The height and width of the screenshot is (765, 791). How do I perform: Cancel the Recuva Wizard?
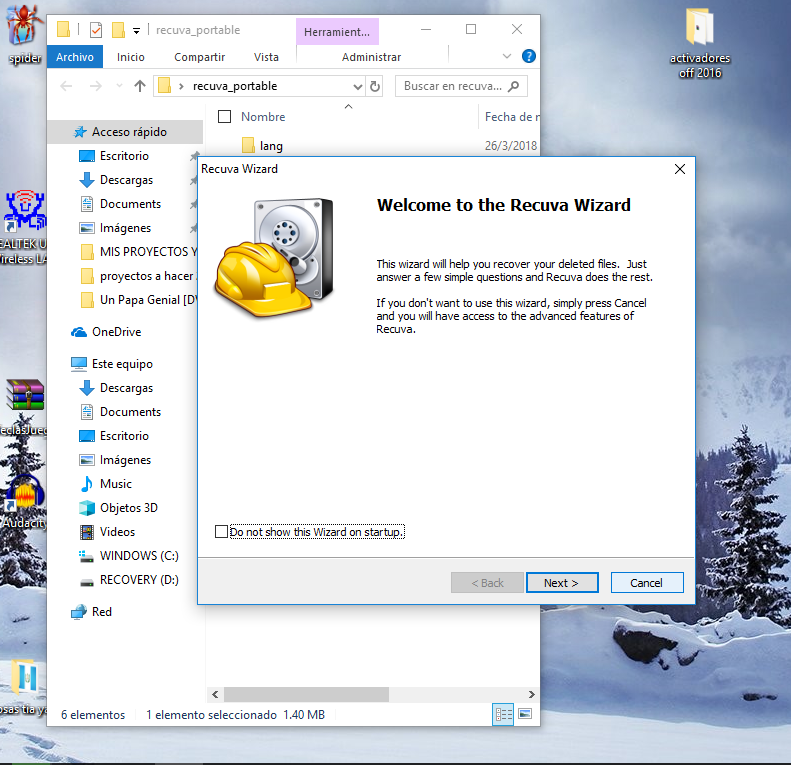(x=647, y=583)
